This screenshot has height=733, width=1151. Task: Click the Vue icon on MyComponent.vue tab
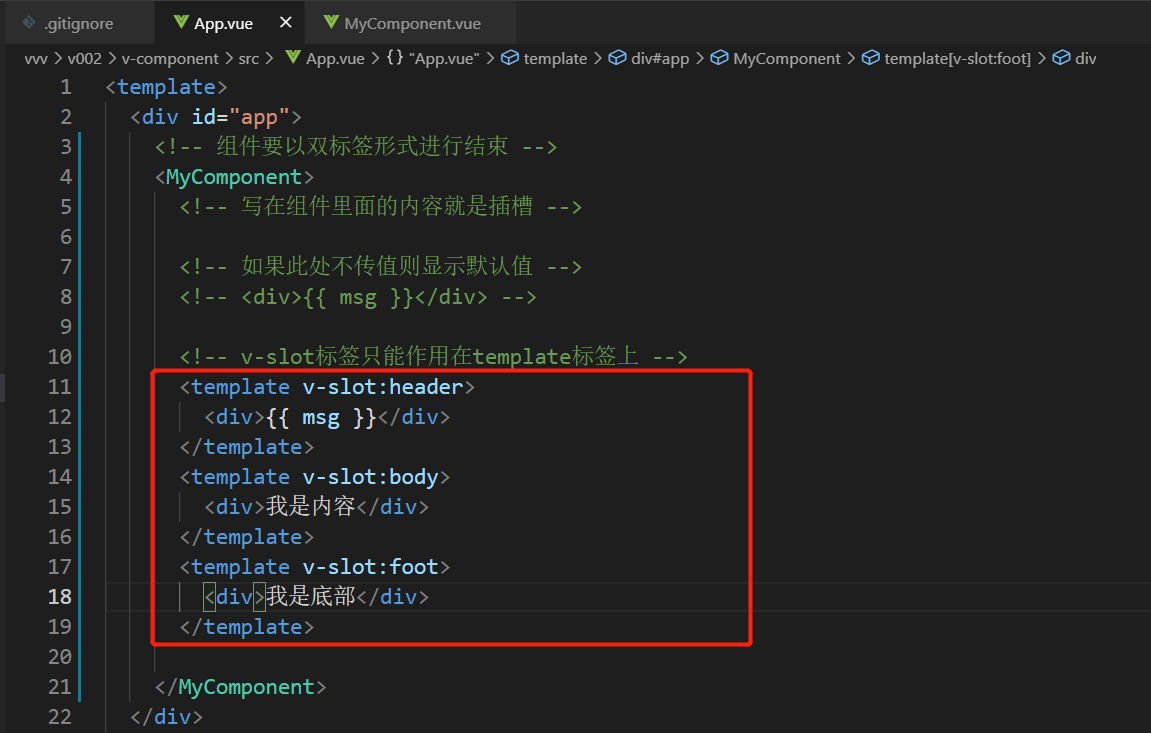click(331, 23)
